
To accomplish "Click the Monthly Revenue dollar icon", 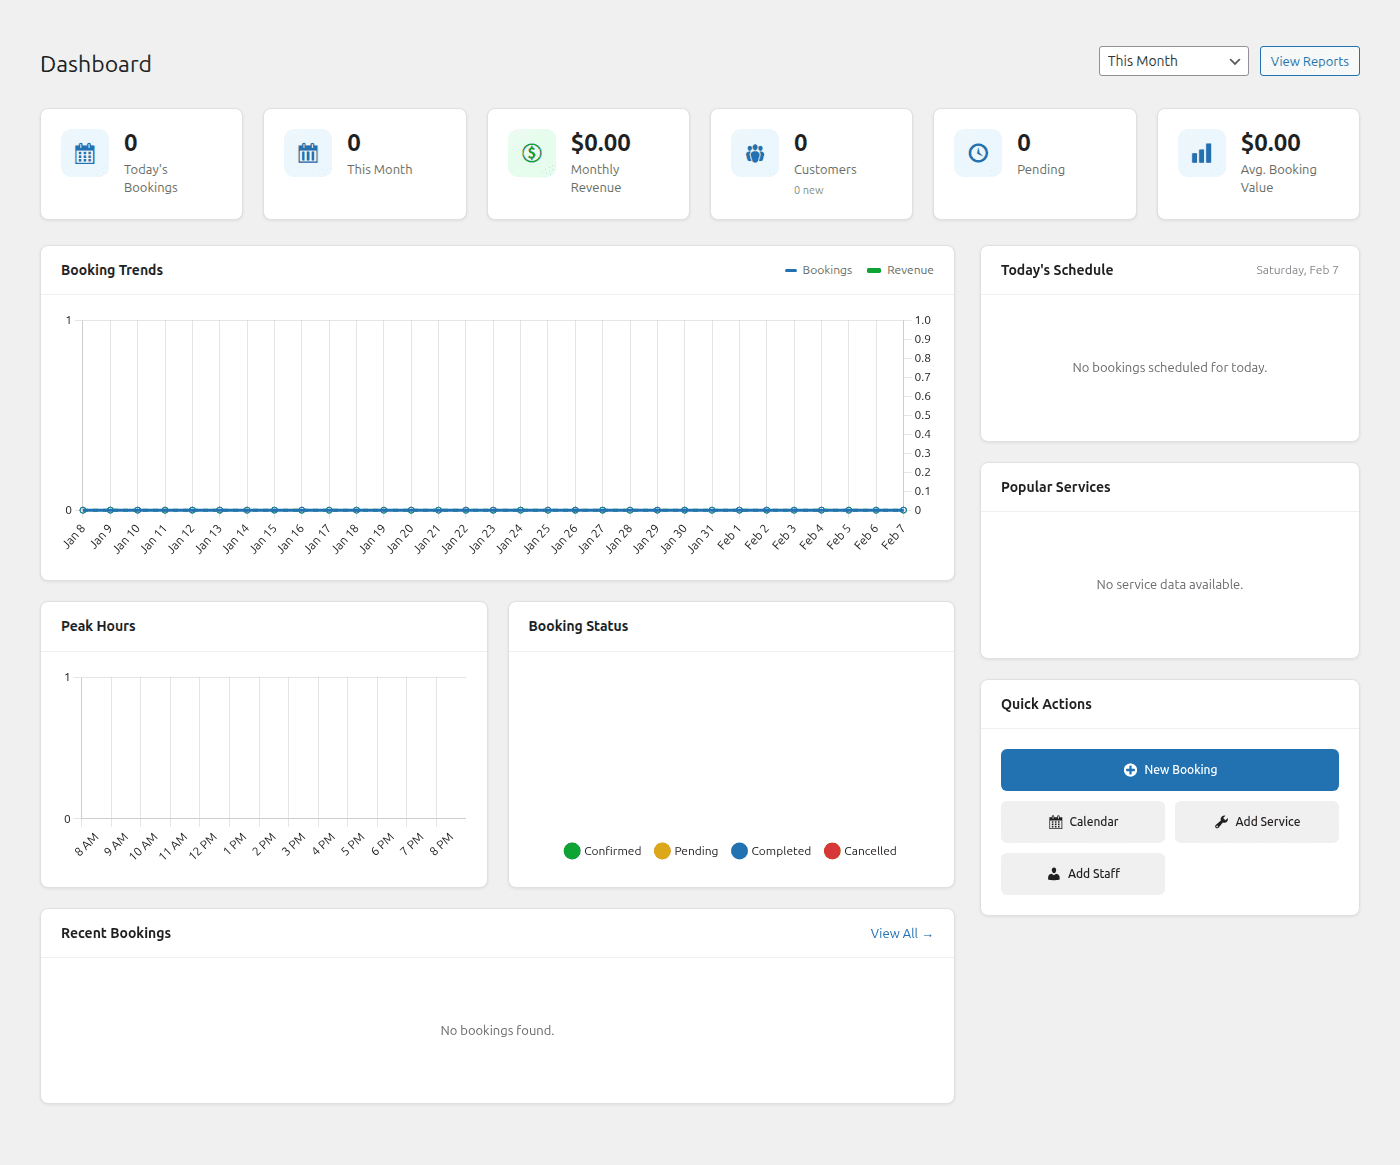I will [531, 153].
